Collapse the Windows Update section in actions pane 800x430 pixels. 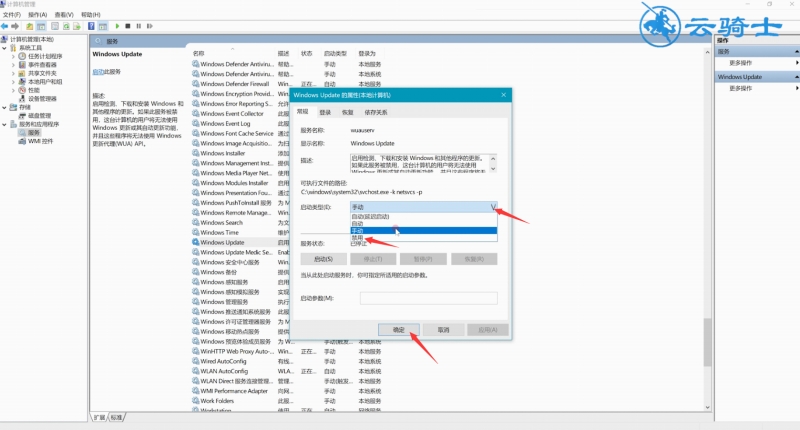[796, 77]
